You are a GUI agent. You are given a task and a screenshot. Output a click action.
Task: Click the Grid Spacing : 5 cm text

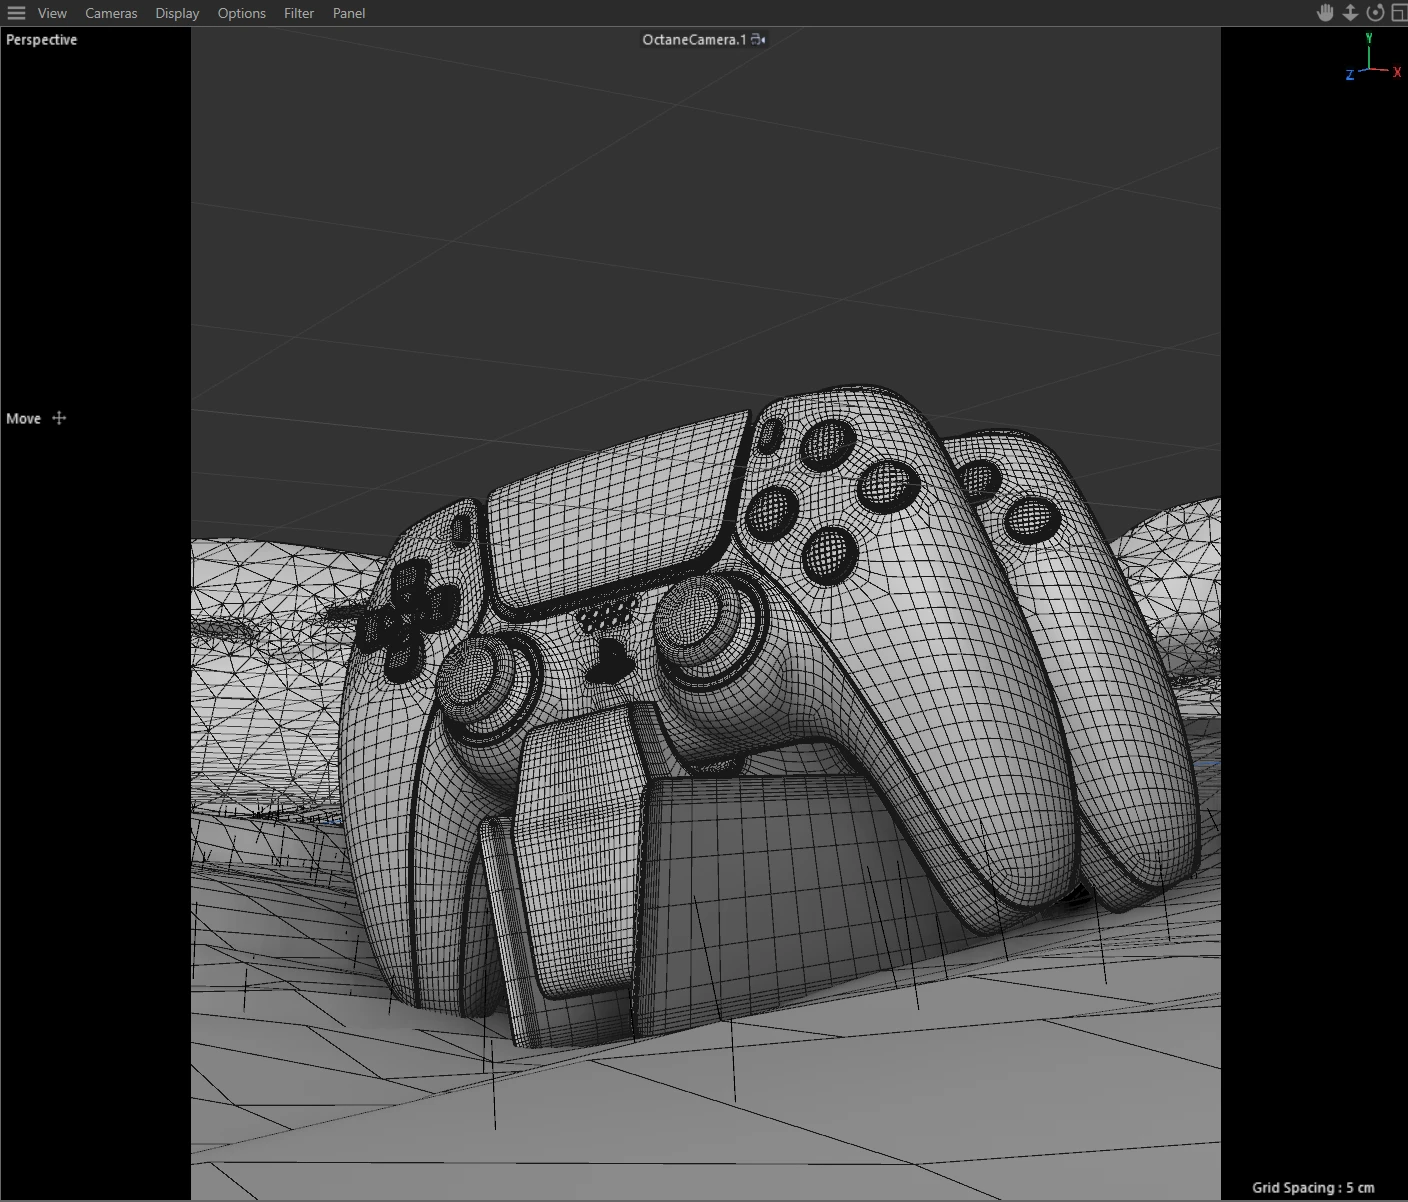pos(1313,1188)
